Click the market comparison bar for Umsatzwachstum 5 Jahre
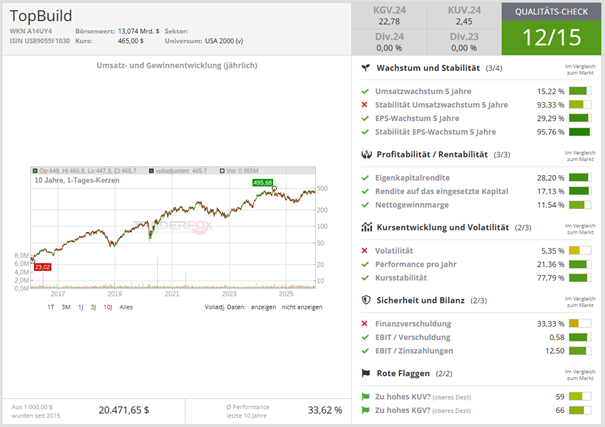 click(580, 91)
